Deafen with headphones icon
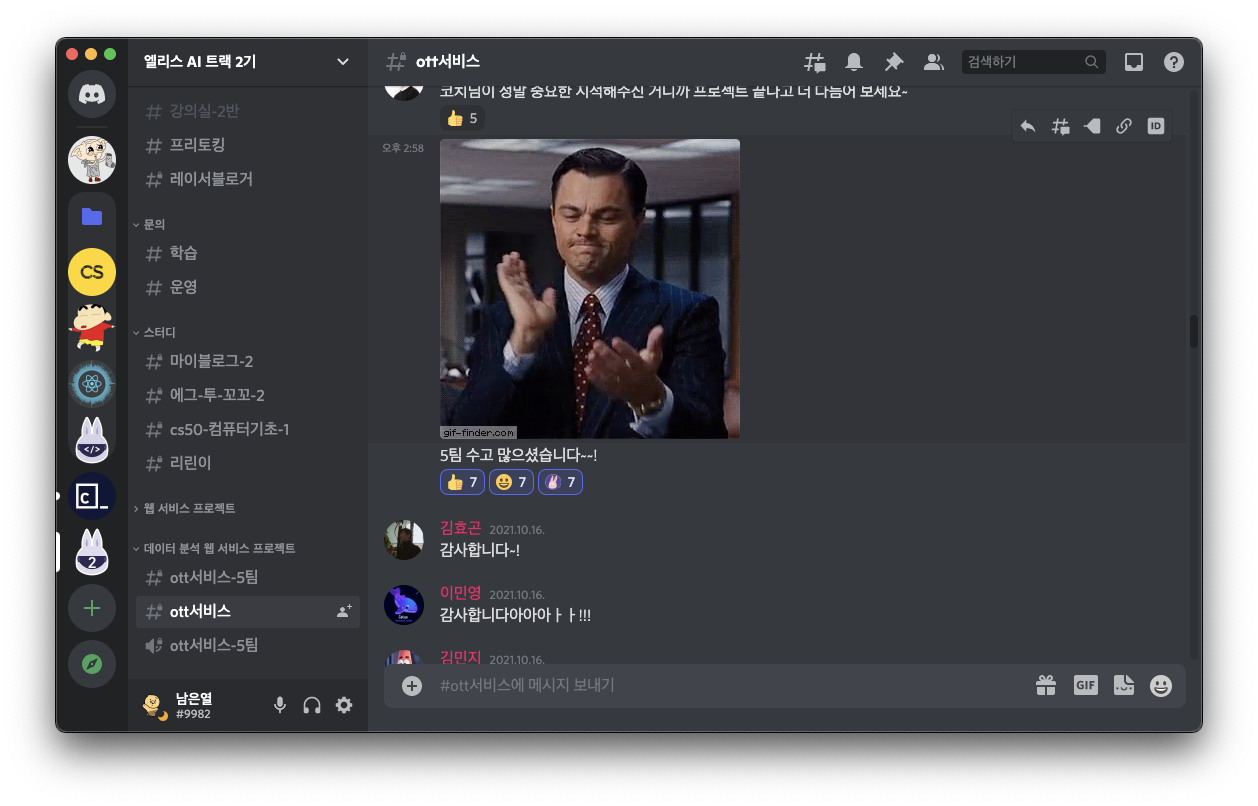This screenshot has width=1258, height=806. [x=312, y=705]
